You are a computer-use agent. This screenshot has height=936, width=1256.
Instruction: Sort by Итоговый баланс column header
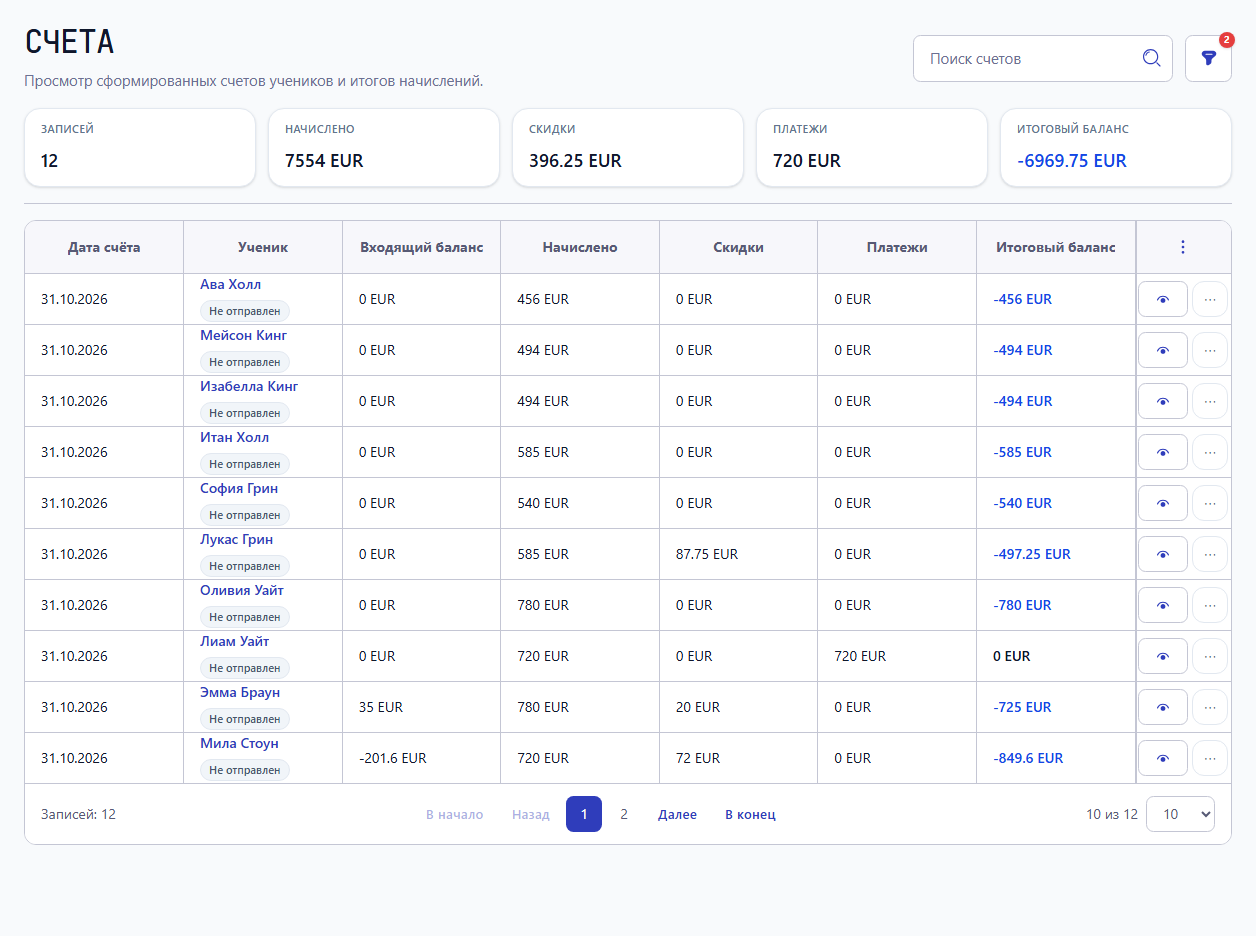pyautogui.click(x=1056, y=247)
